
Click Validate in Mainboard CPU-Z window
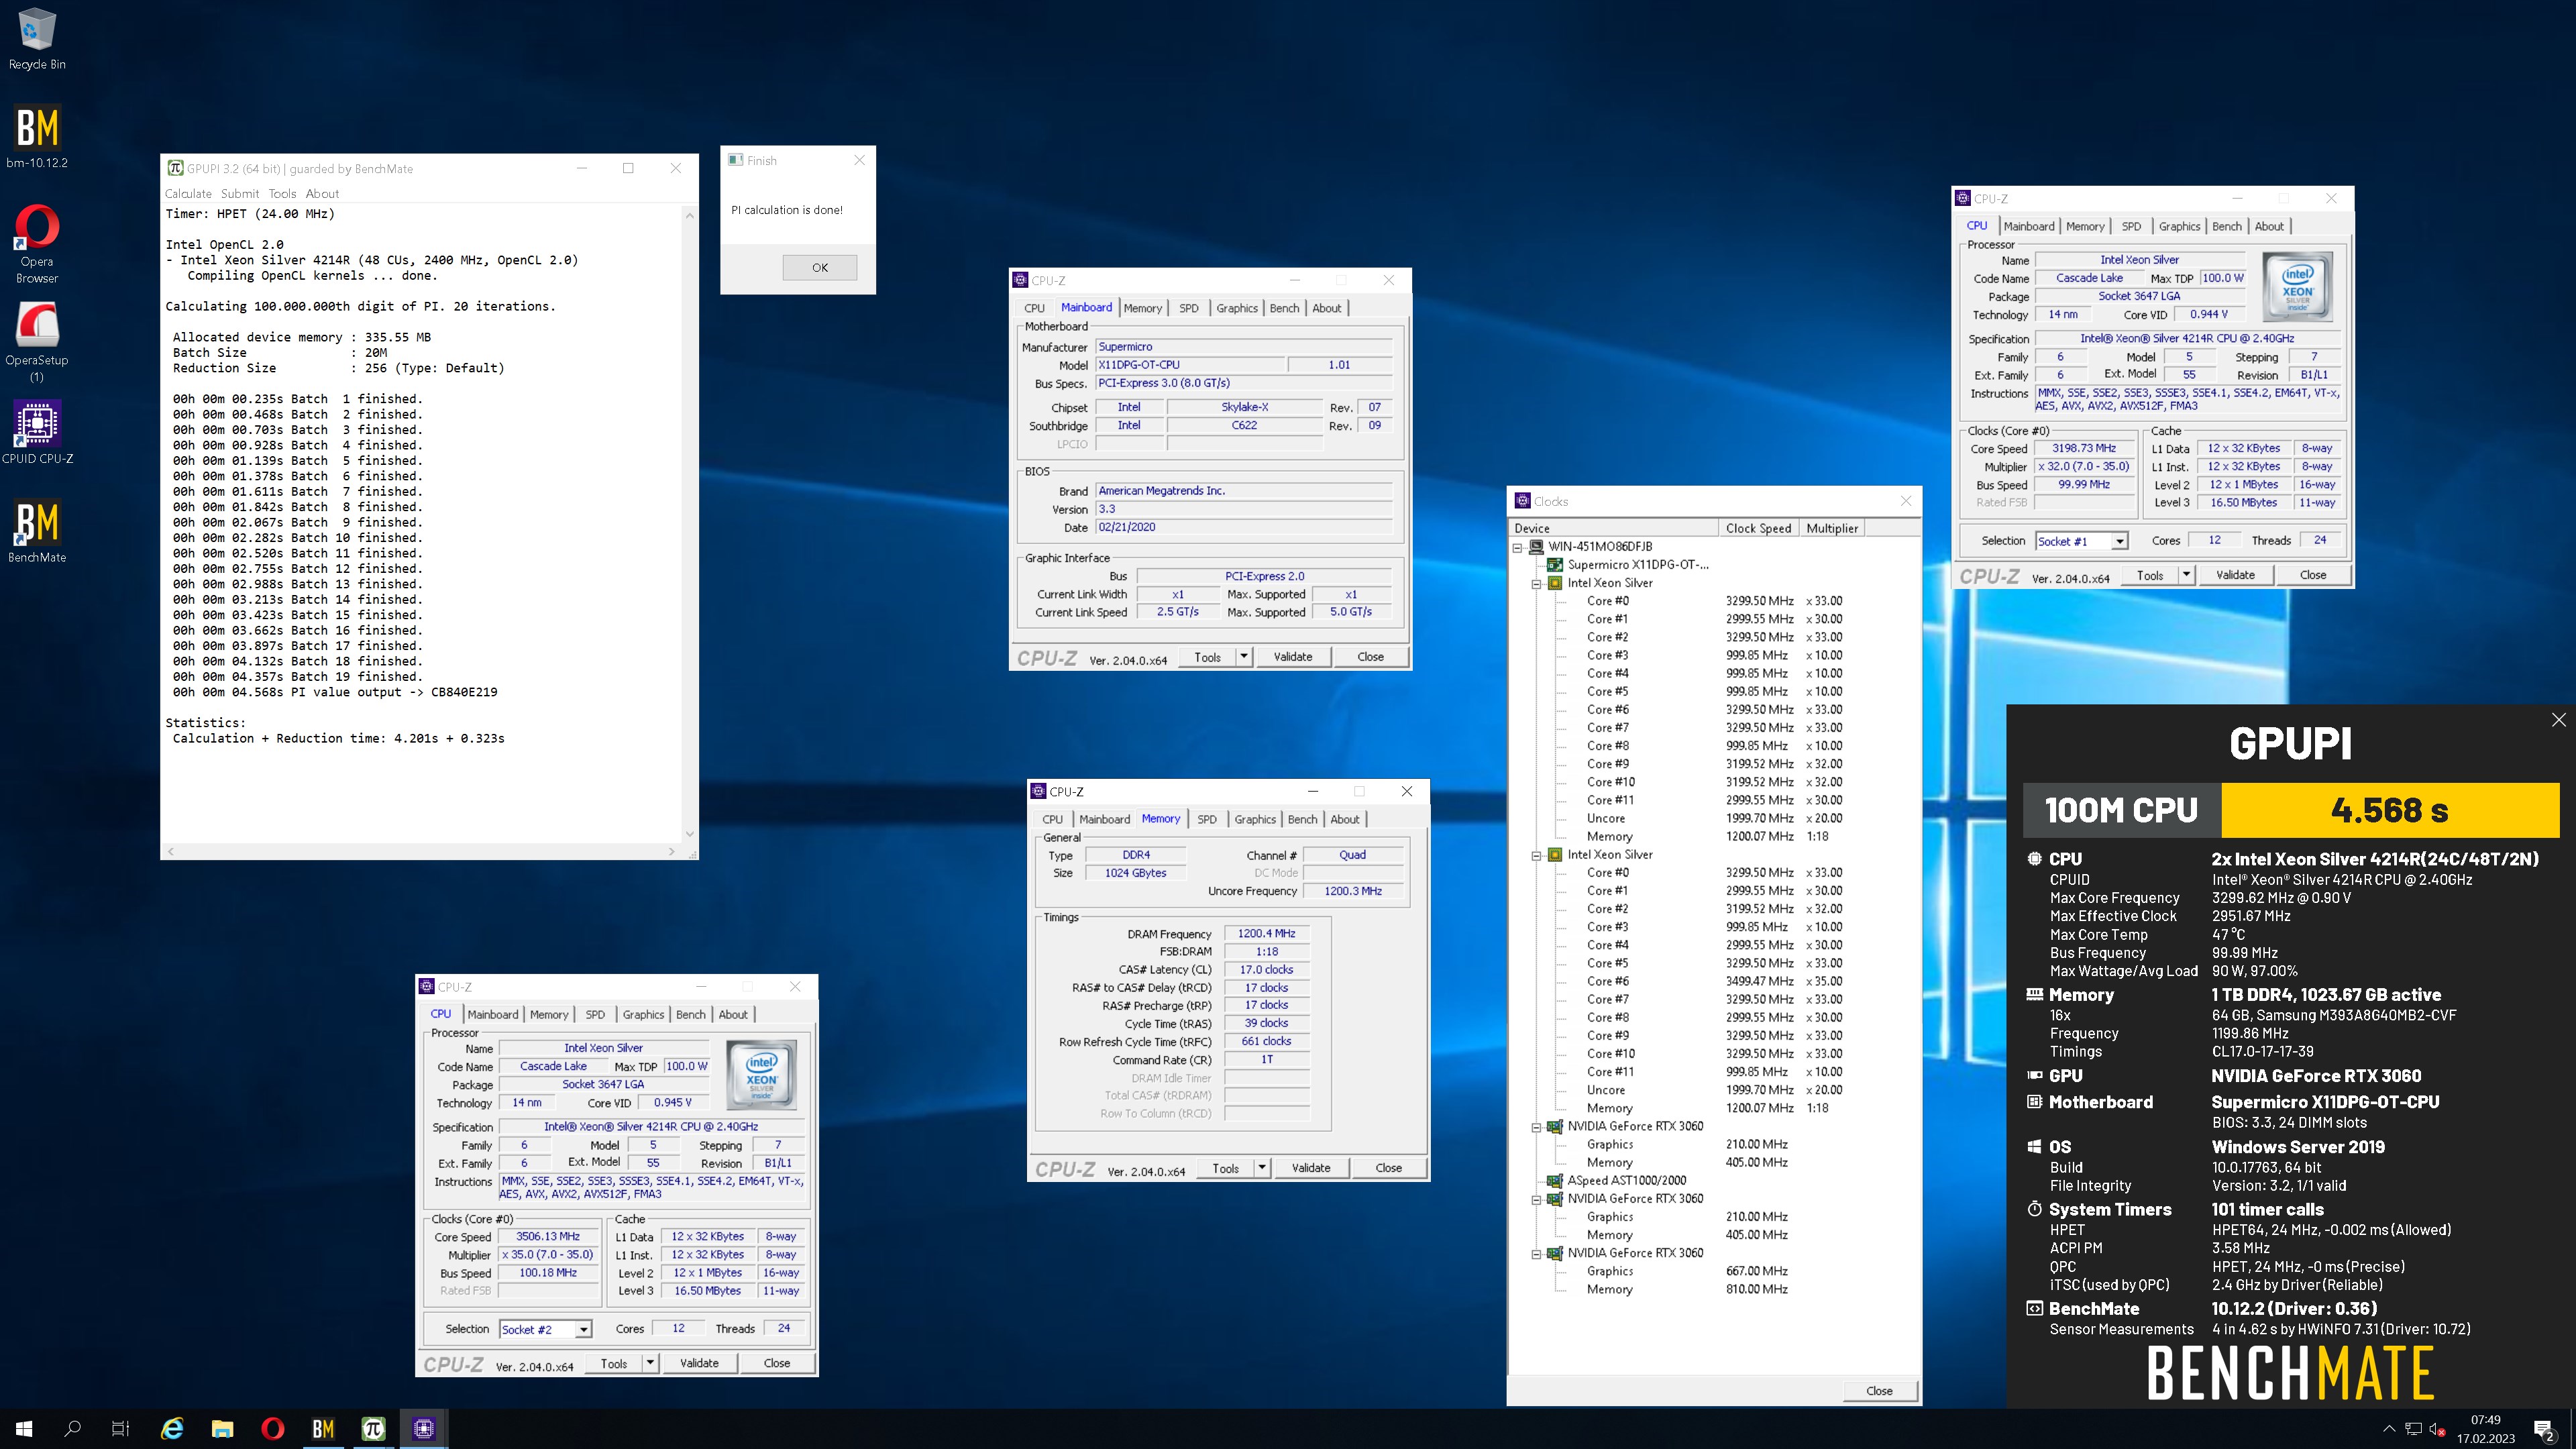(x=1292, y=657)
